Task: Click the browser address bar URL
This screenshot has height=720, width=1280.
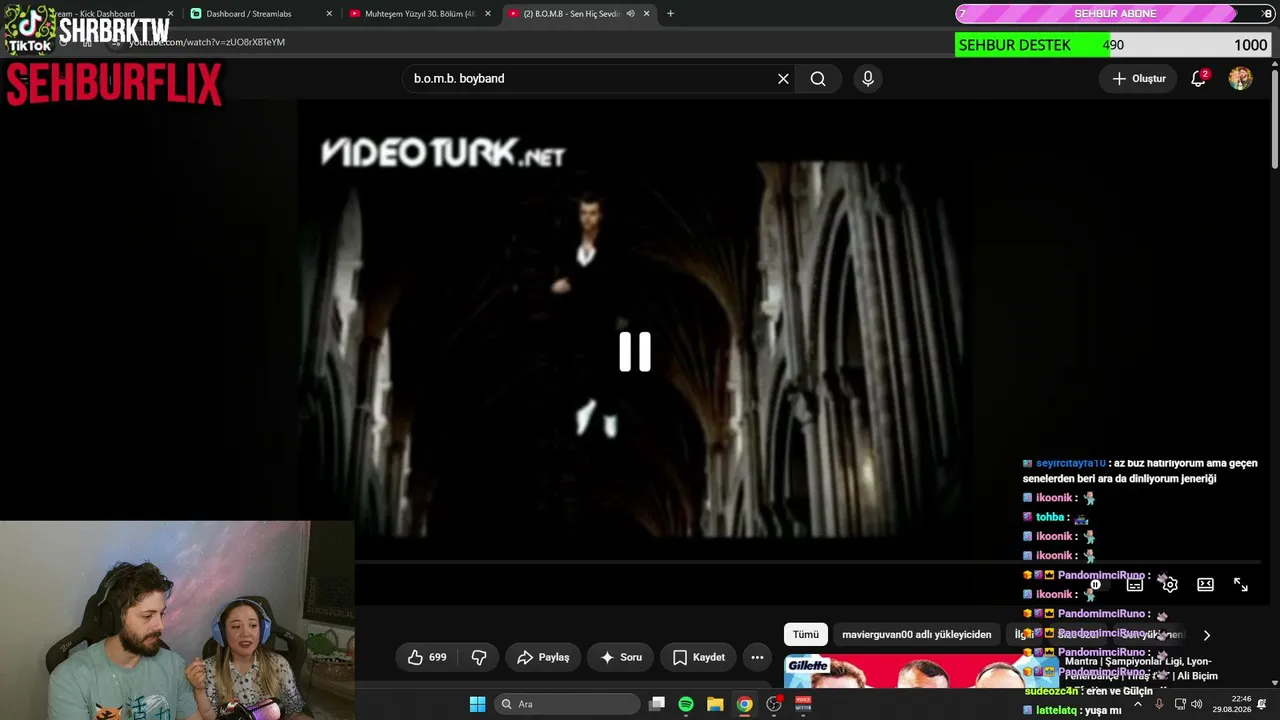Action: coord(207,42)
